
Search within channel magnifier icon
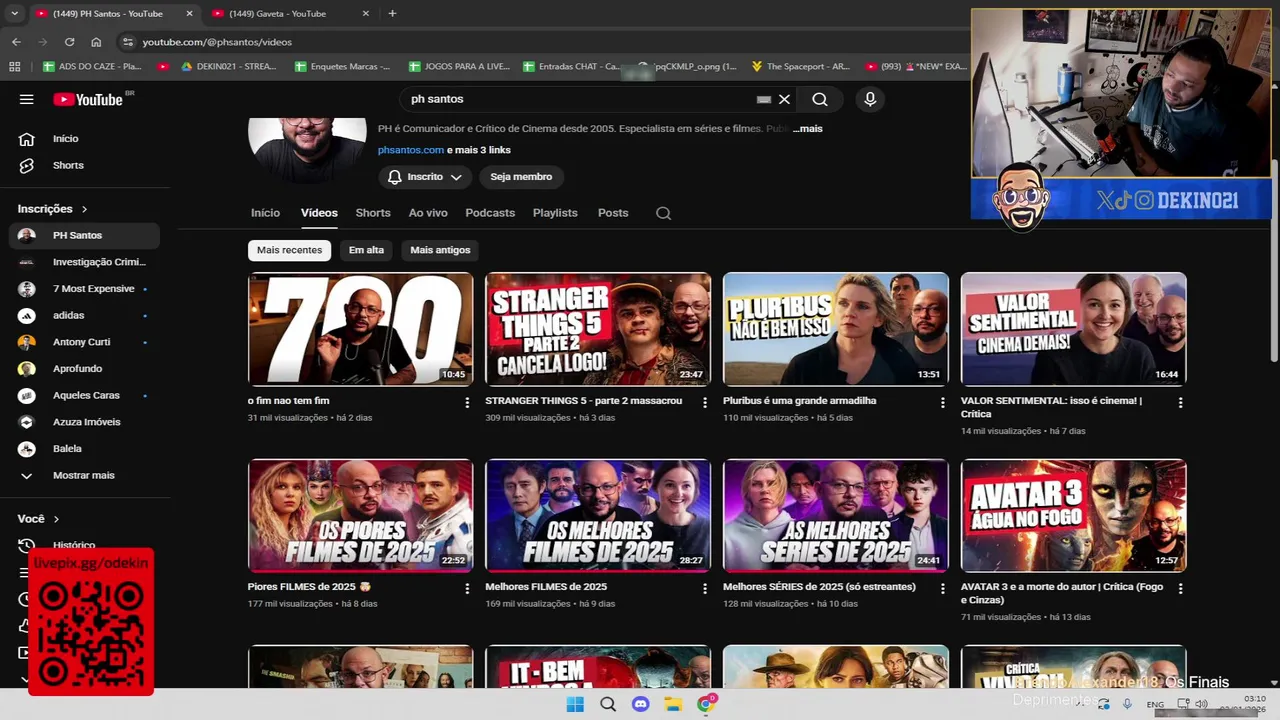coord(663,213)
